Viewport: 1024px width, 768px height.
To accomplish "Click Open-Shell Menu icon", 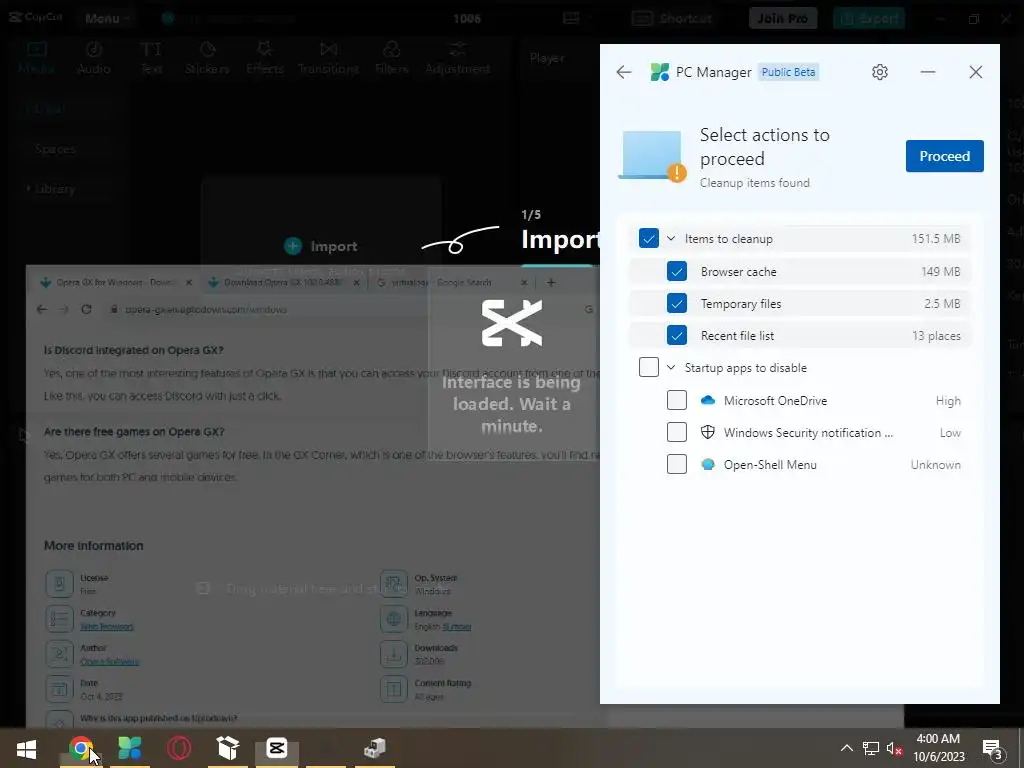I will (x=708, y=464).
